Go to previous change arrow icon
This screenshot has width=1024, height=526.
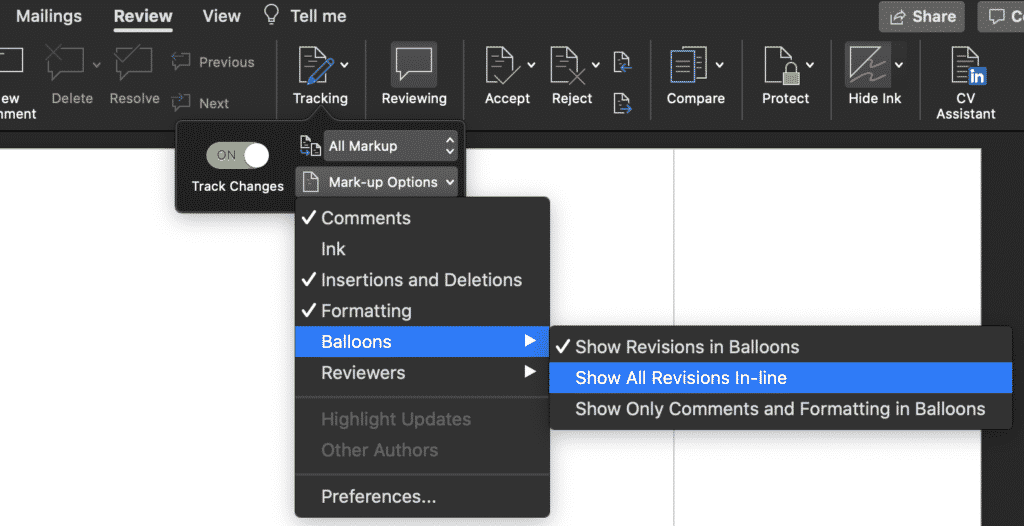[622, 63]
